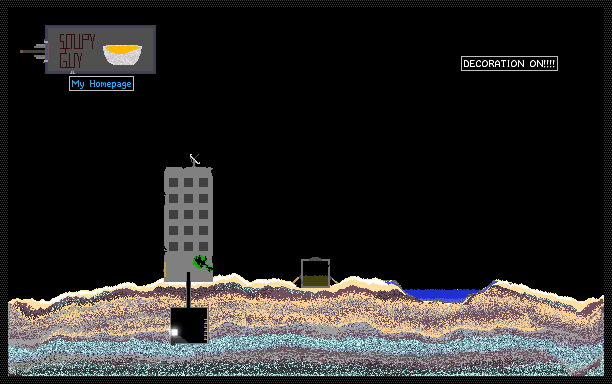Click the thruster rod left of the logo
The image size is (612, 384).
point(33,52)
